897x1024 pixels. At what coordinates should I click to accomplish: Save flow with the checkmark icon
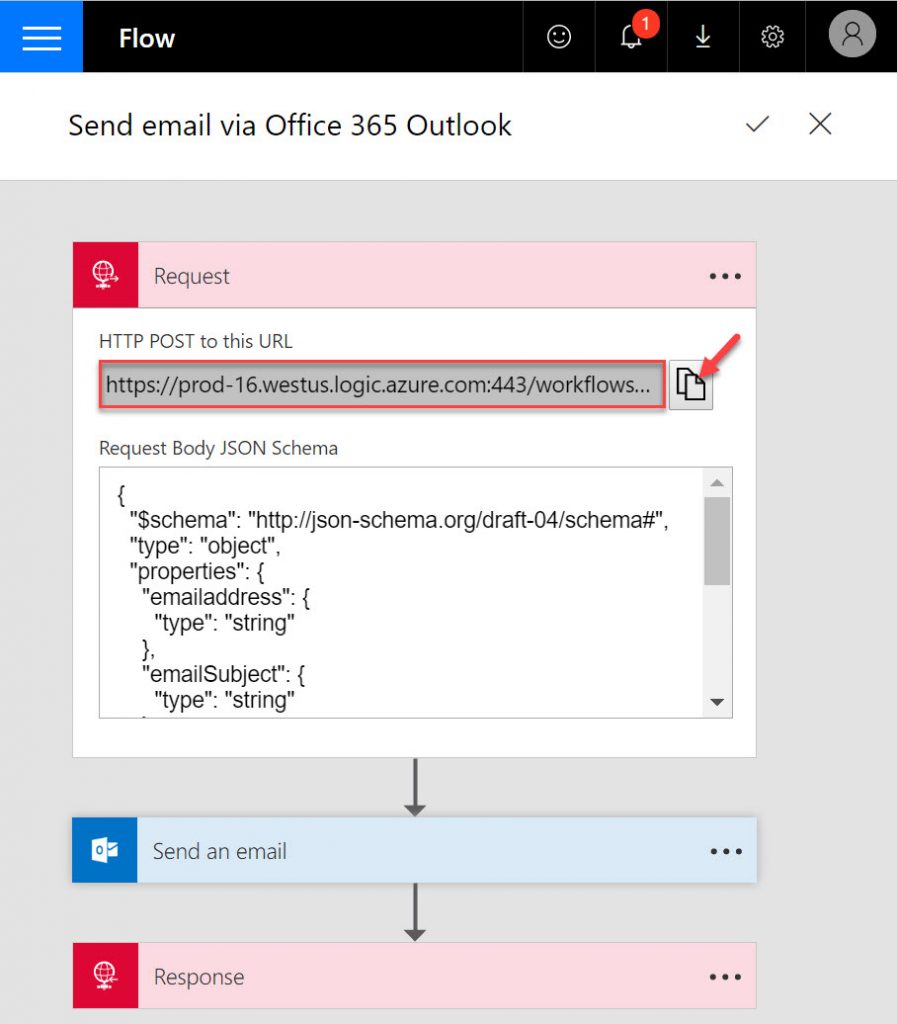click(x=758, y=124)
